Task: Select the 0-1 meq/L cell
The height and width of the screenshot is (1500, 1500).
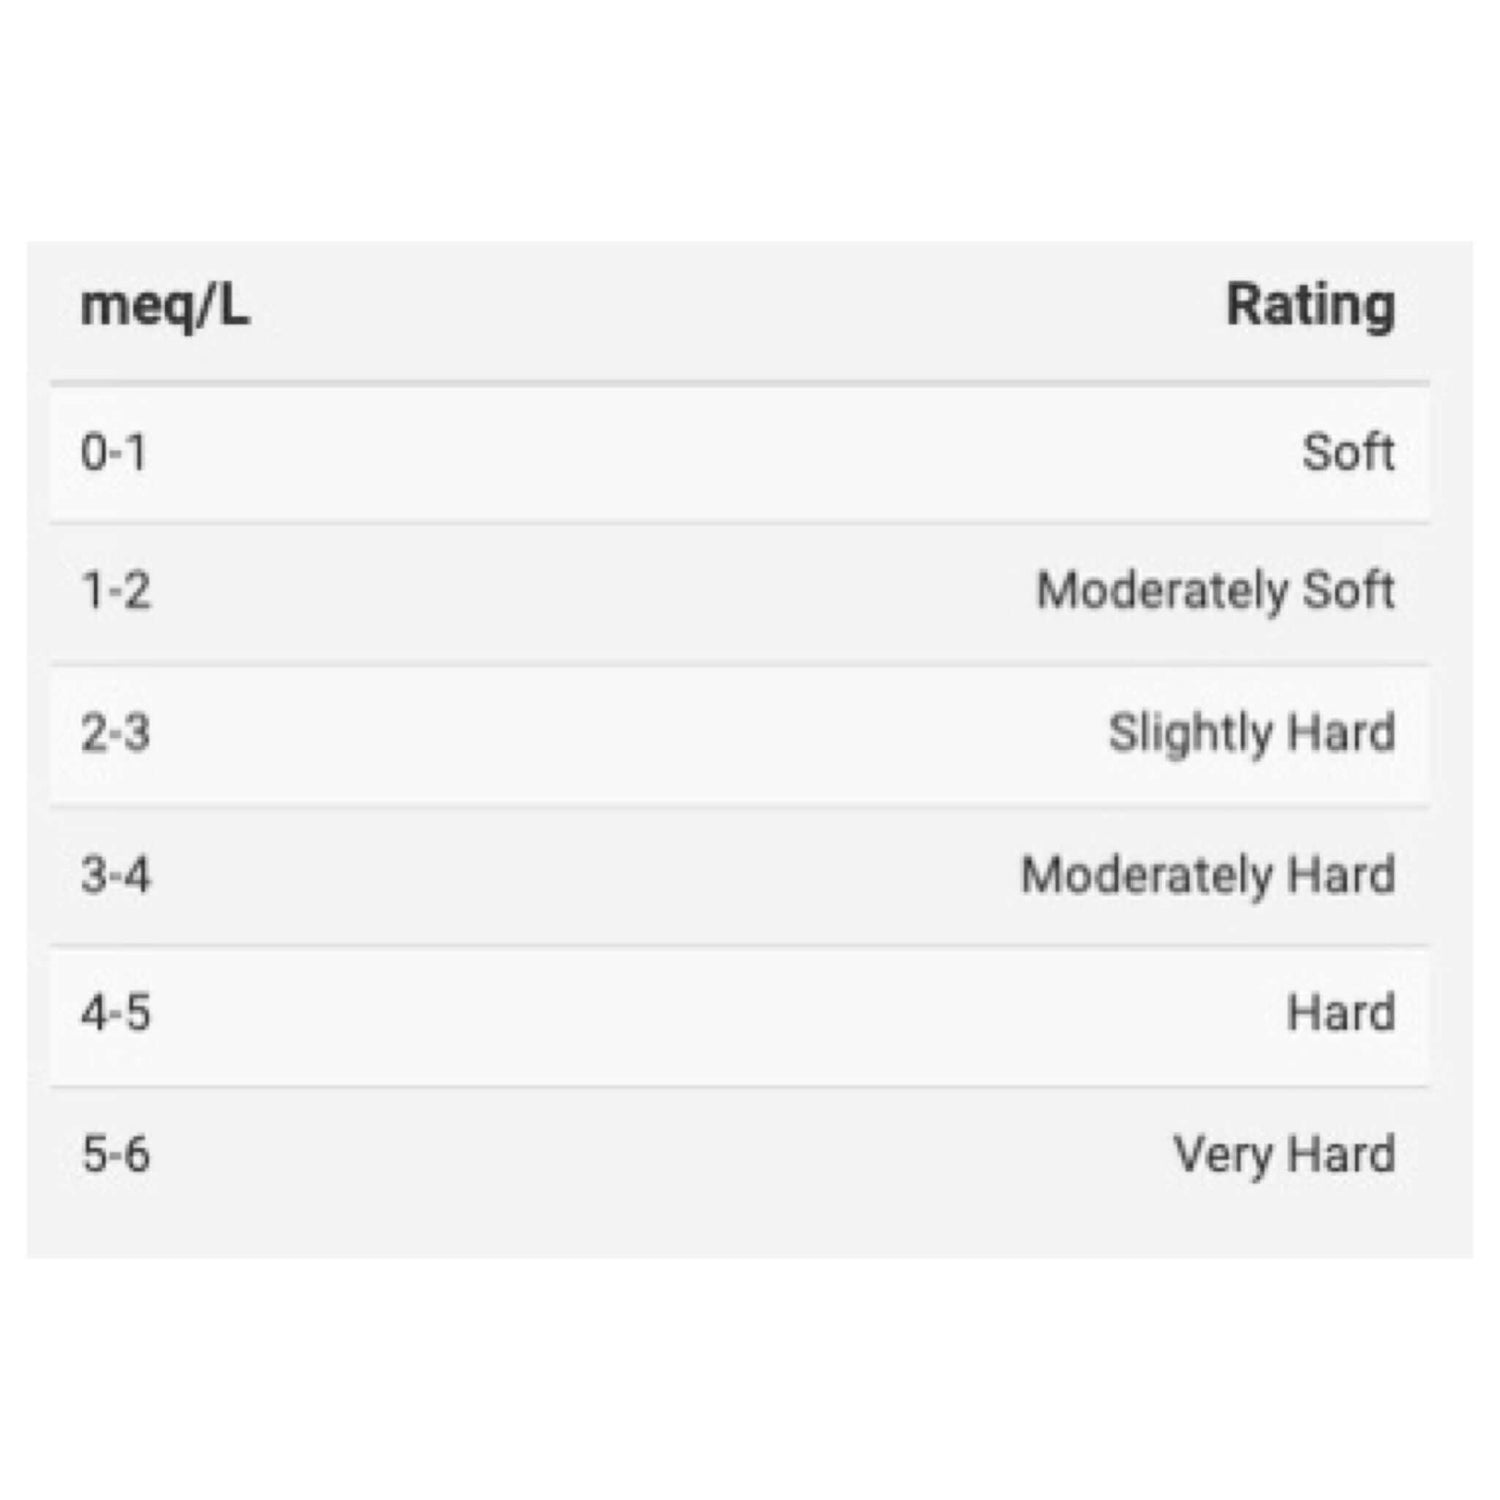Action: (x=114, y=453)
